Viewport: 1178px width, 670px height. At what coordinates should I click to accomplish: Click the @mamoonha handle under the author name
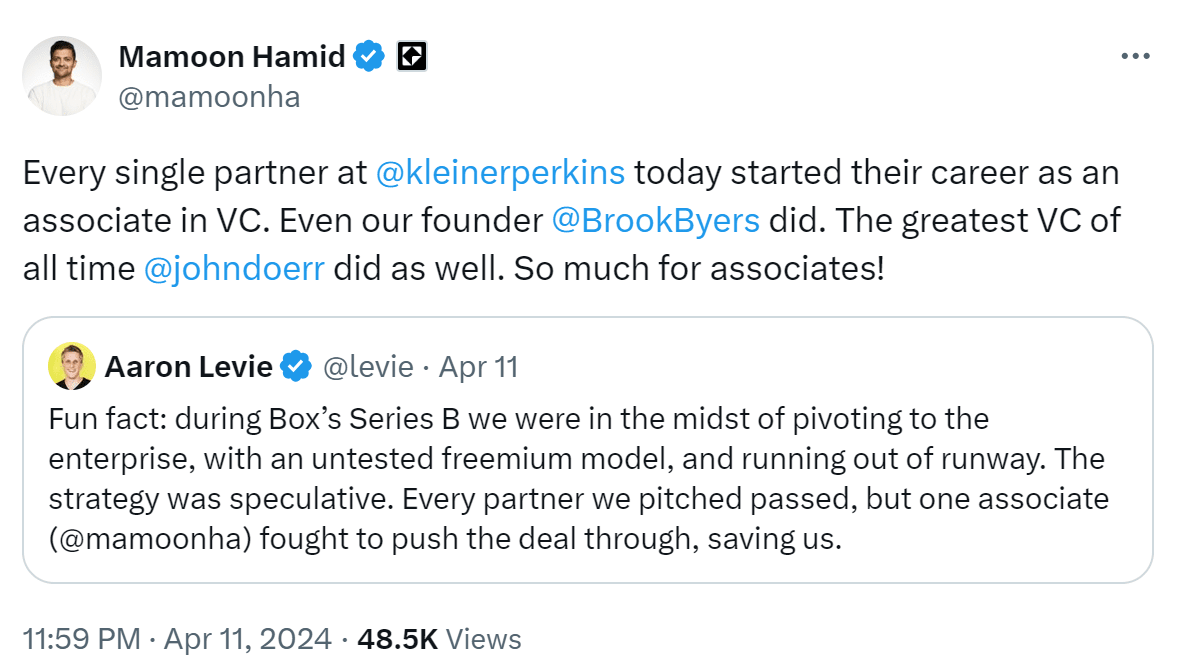[209, 96]
